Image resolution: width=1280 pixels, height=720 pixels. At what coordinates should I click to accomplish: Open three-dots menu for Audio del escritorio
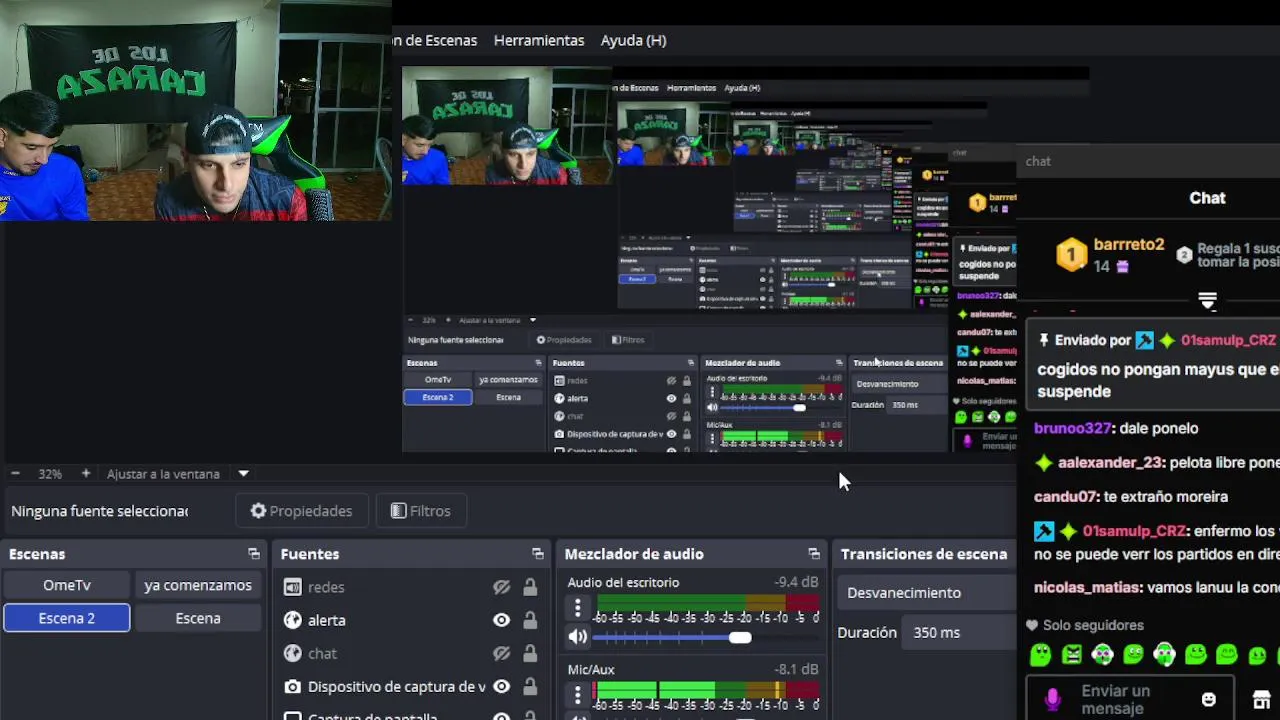click(577, 607)
